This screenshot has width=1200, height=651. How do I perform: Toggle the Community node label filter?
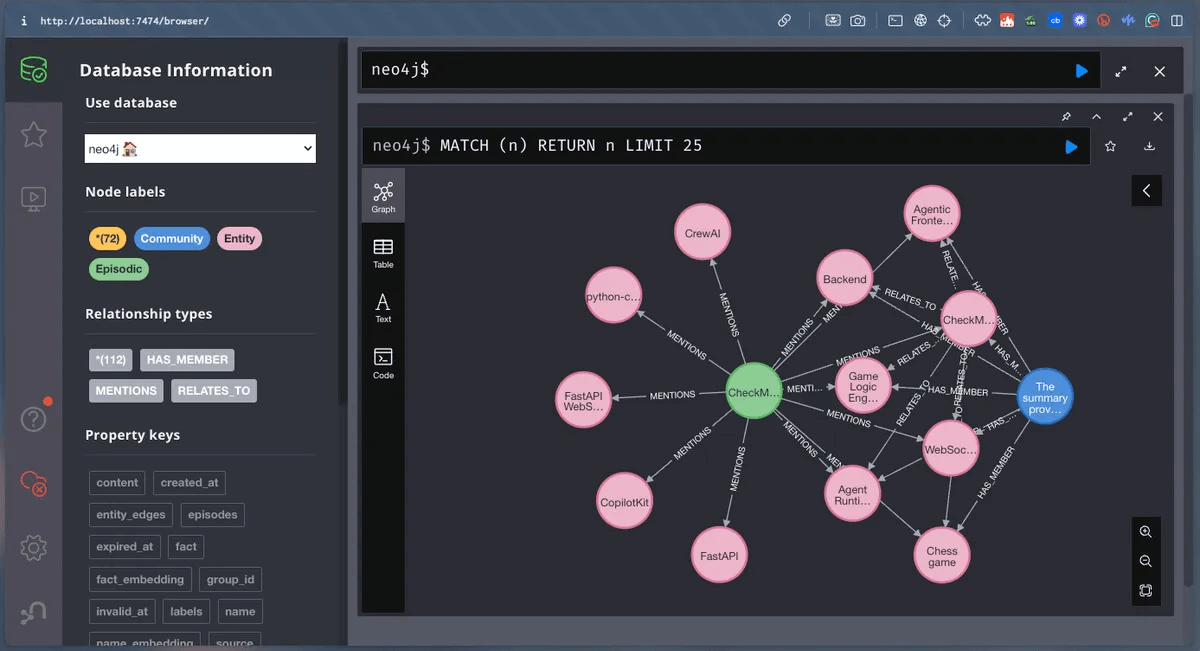[x=171, y=238]
